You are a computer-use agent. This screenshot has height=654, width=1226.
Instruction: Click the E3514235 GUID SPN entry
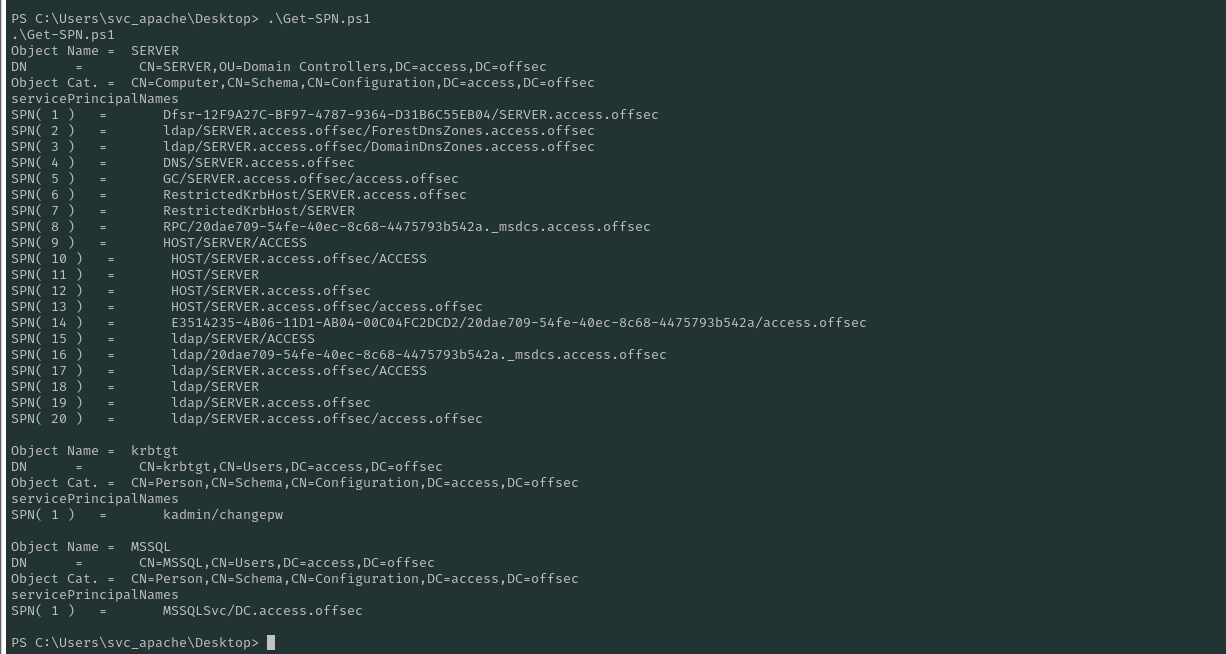[x=518, y=323]
